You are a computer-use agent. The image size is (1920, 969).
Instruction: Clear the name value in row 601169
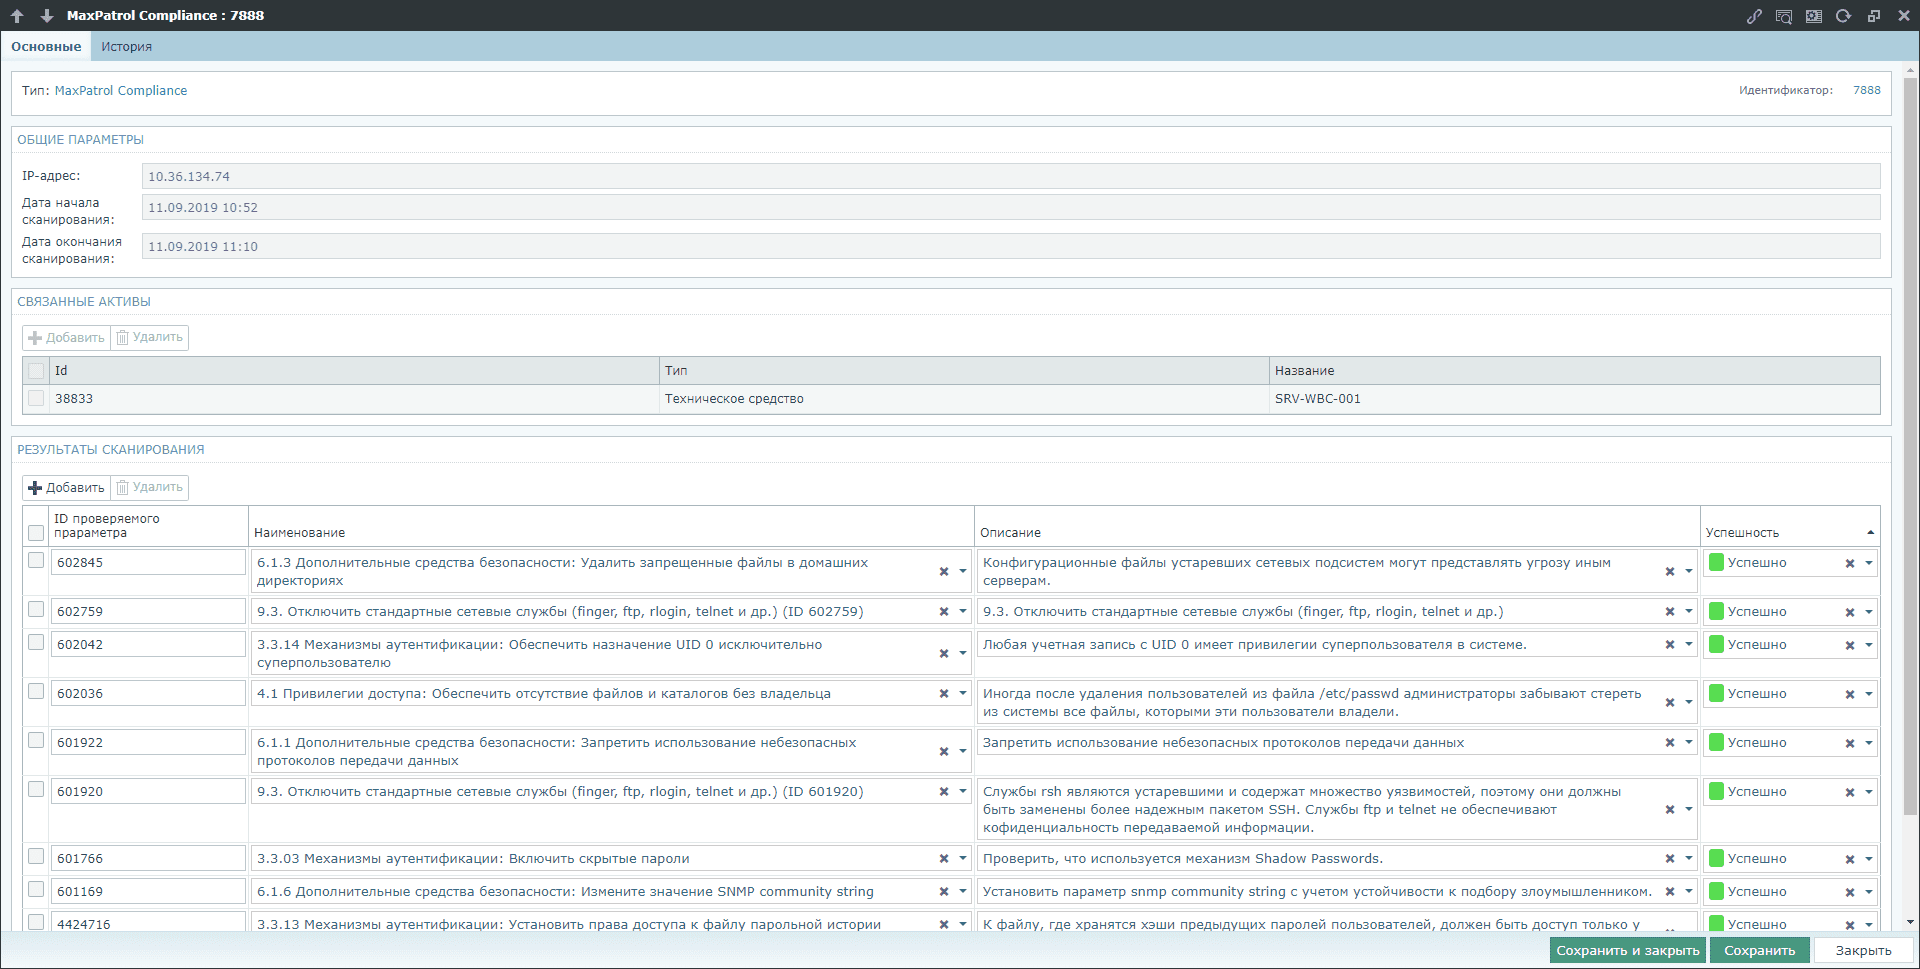pos(944,892)
